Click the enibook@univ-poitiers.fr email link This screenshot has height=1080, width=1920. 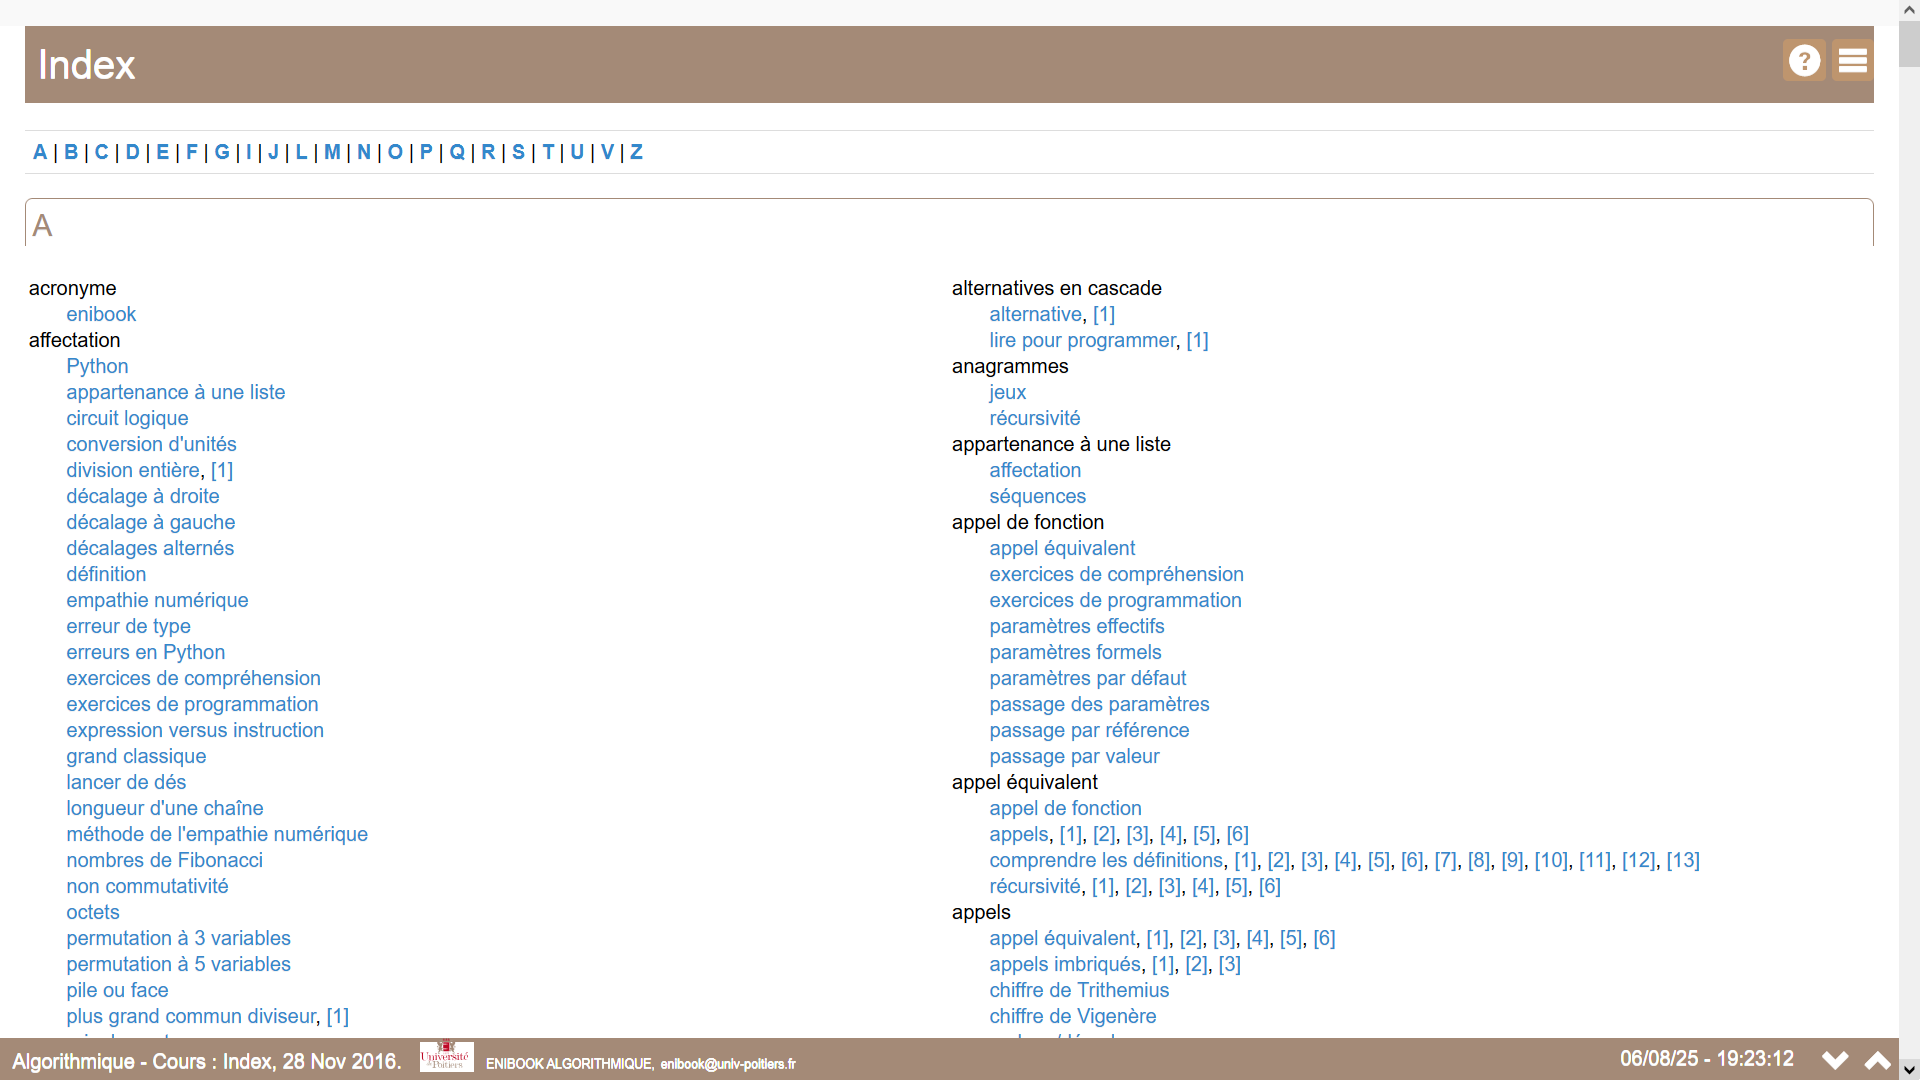[727, 1064]
